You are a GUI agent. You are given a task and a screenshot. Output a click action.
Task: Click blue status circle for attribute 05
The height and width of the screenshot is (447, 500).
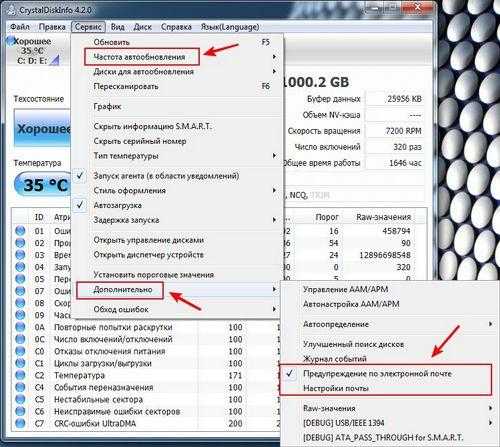[x=20, y=279]
